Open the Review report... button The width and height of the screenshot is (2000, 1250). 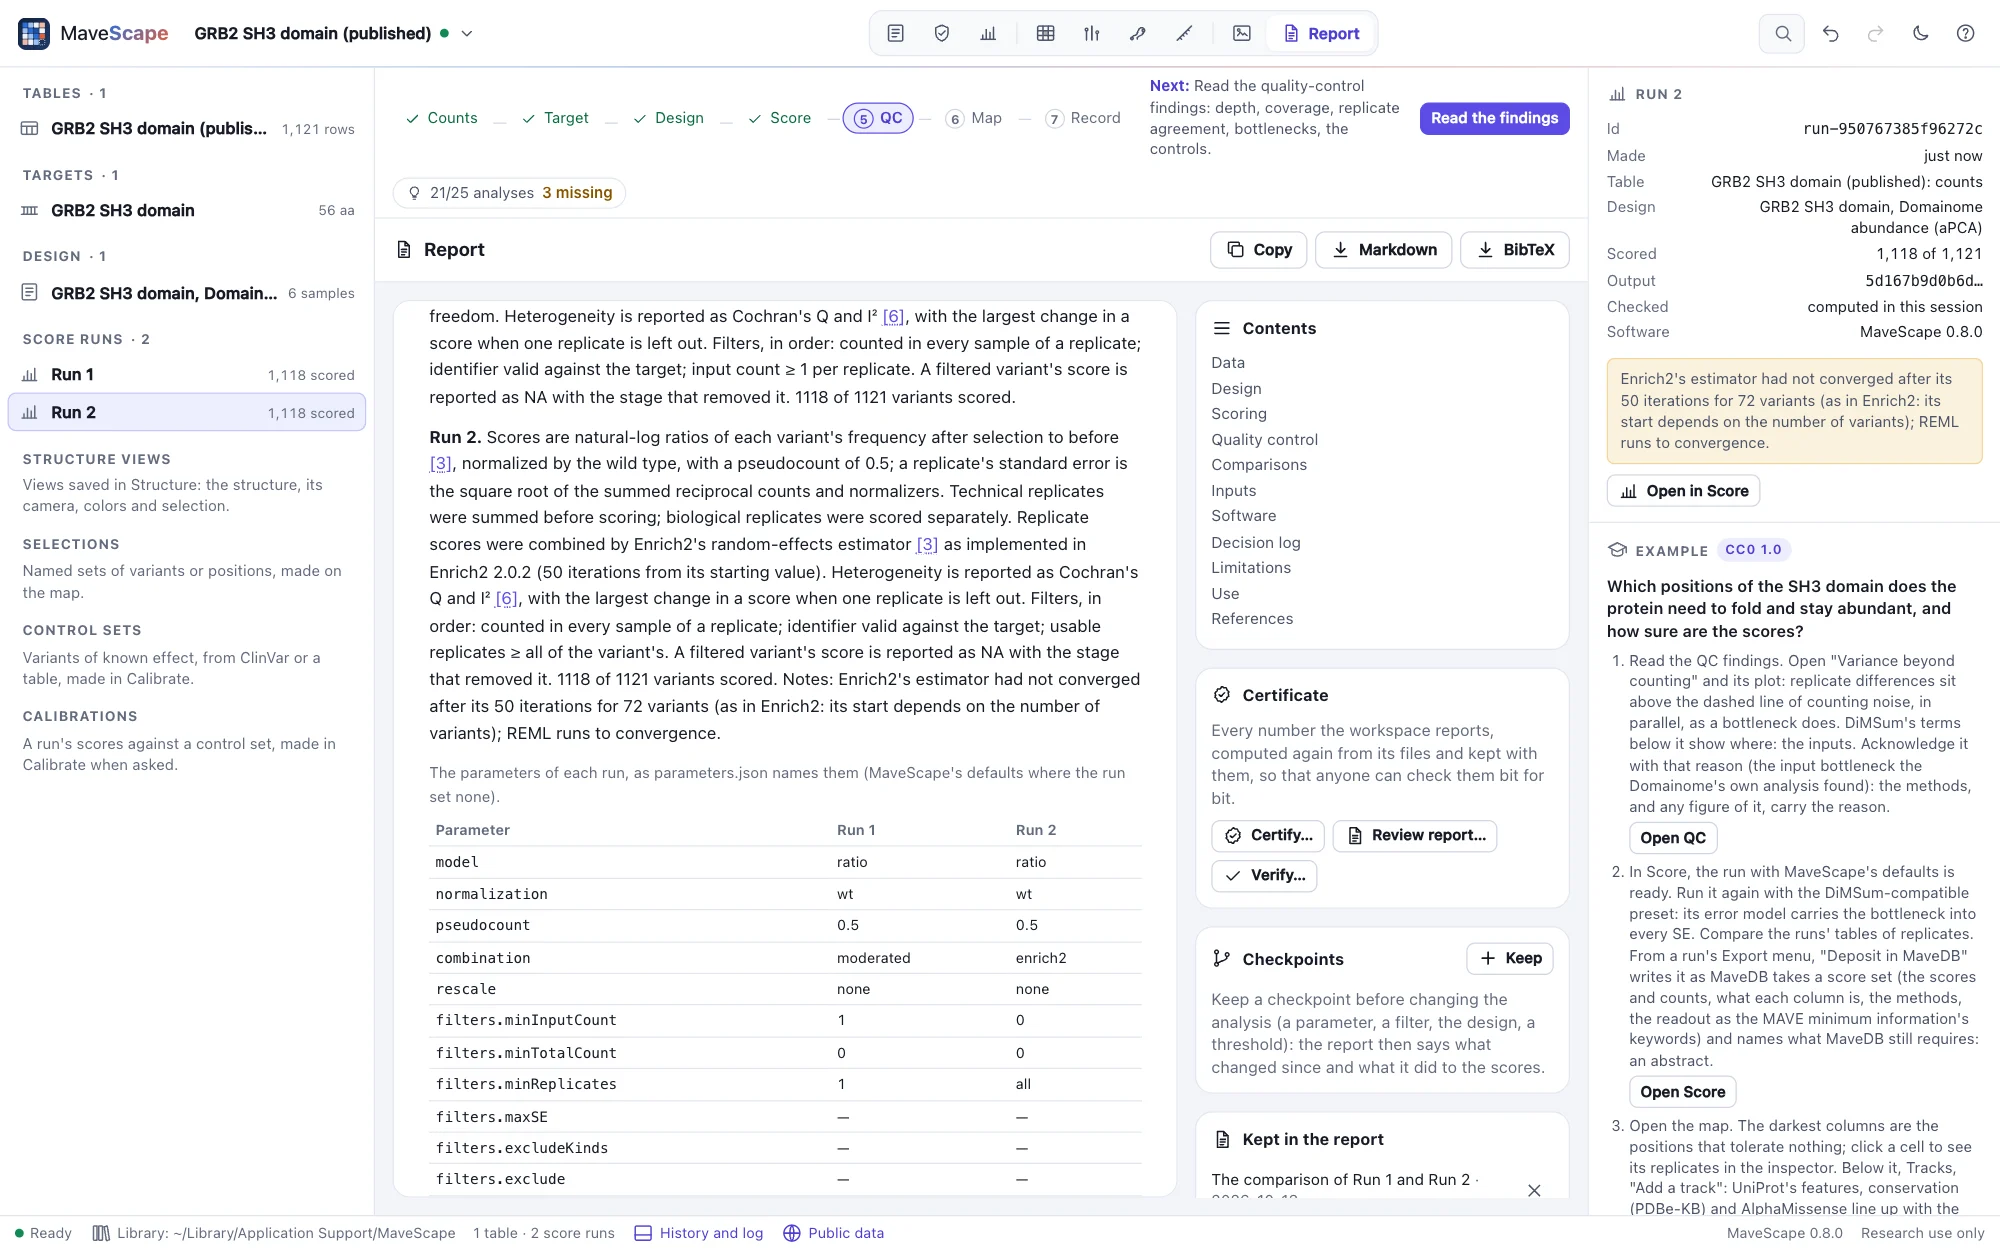point(1415,835)
